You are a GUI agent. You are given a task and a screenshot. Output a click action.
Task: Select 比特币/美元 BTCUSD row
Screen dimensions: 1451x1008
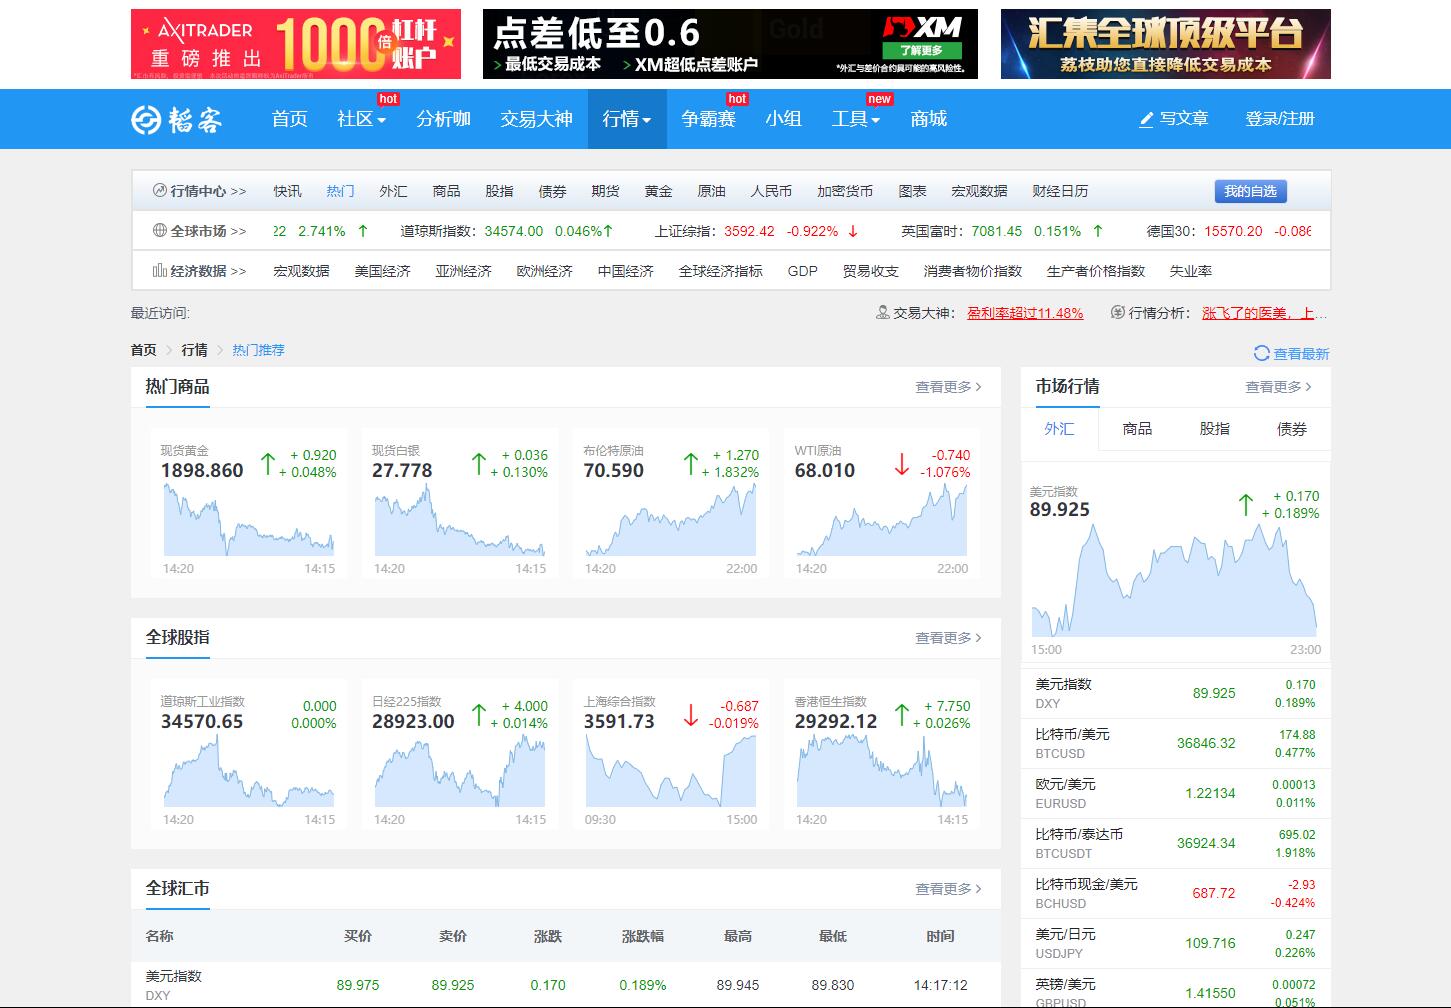1175,743
